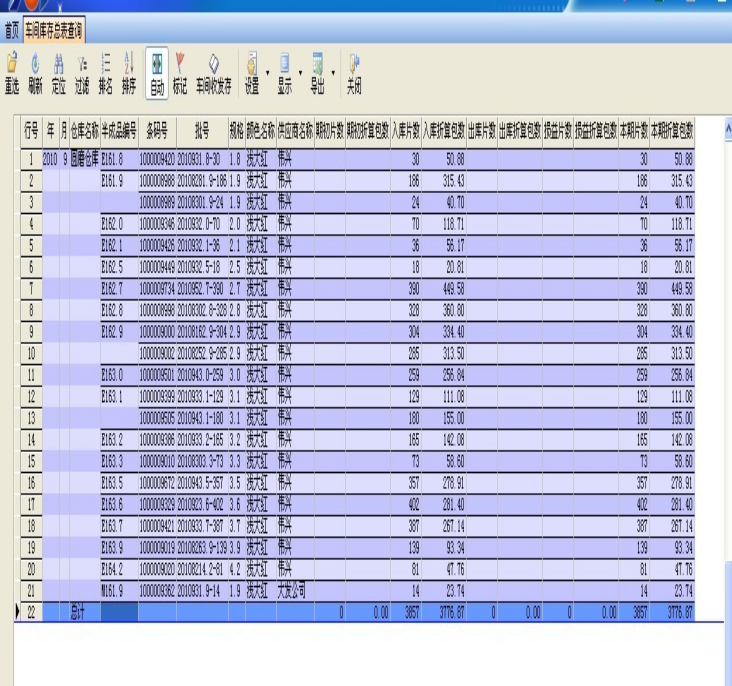The image size is (732, 686).
Task: Click the 批号 column header
Action: [202, 130]
